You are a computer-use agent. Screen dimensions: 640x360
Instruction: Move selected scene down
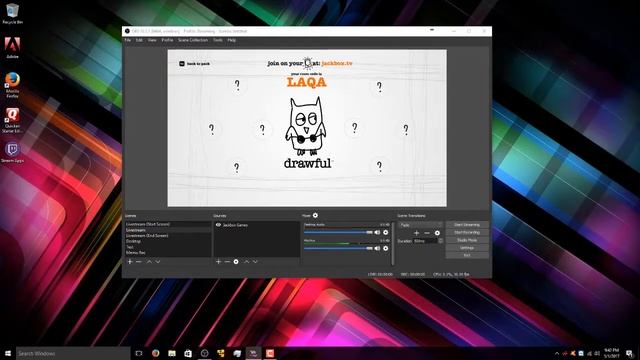click(158, 262)
